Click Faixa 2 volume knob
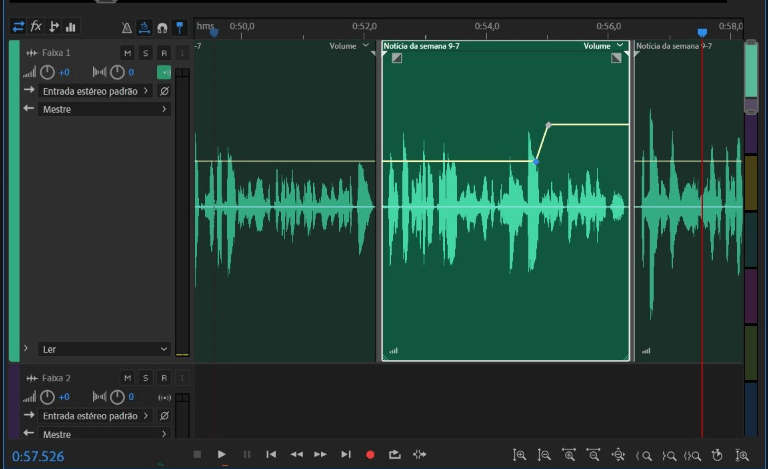 (47, 397)
